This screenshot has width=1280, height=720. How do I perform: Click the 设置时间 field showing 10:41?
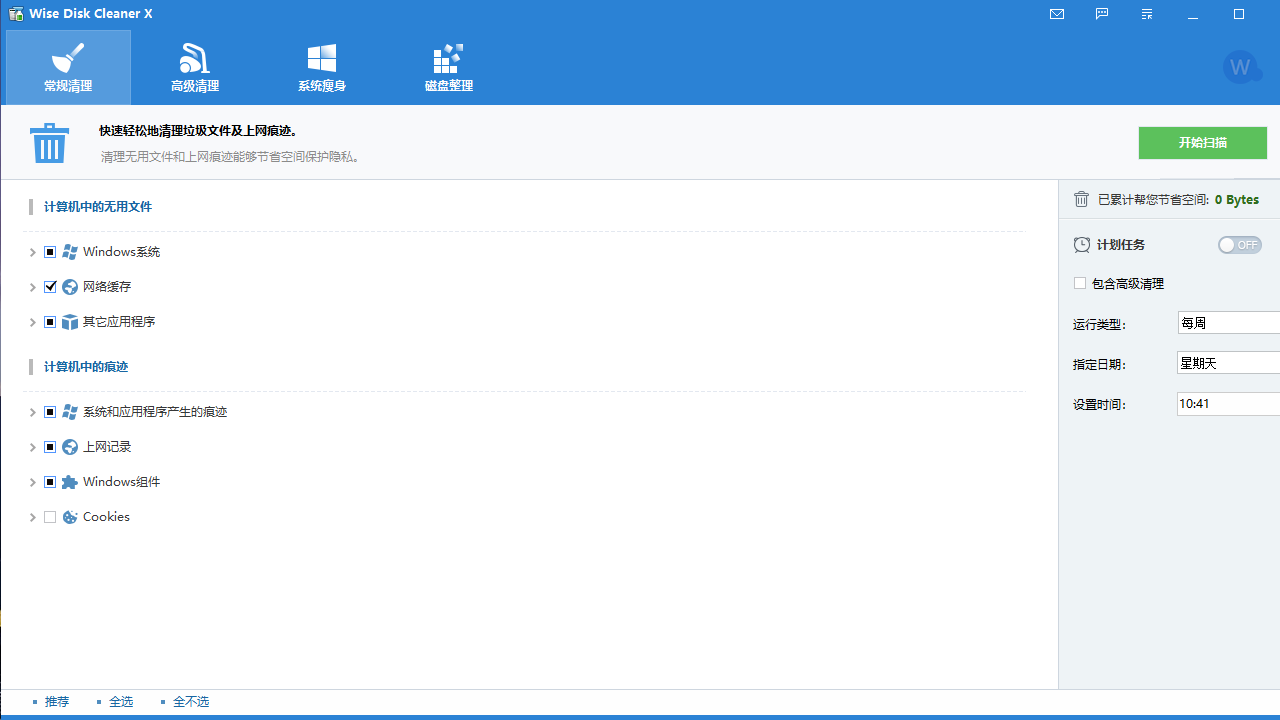point(1228,404)
